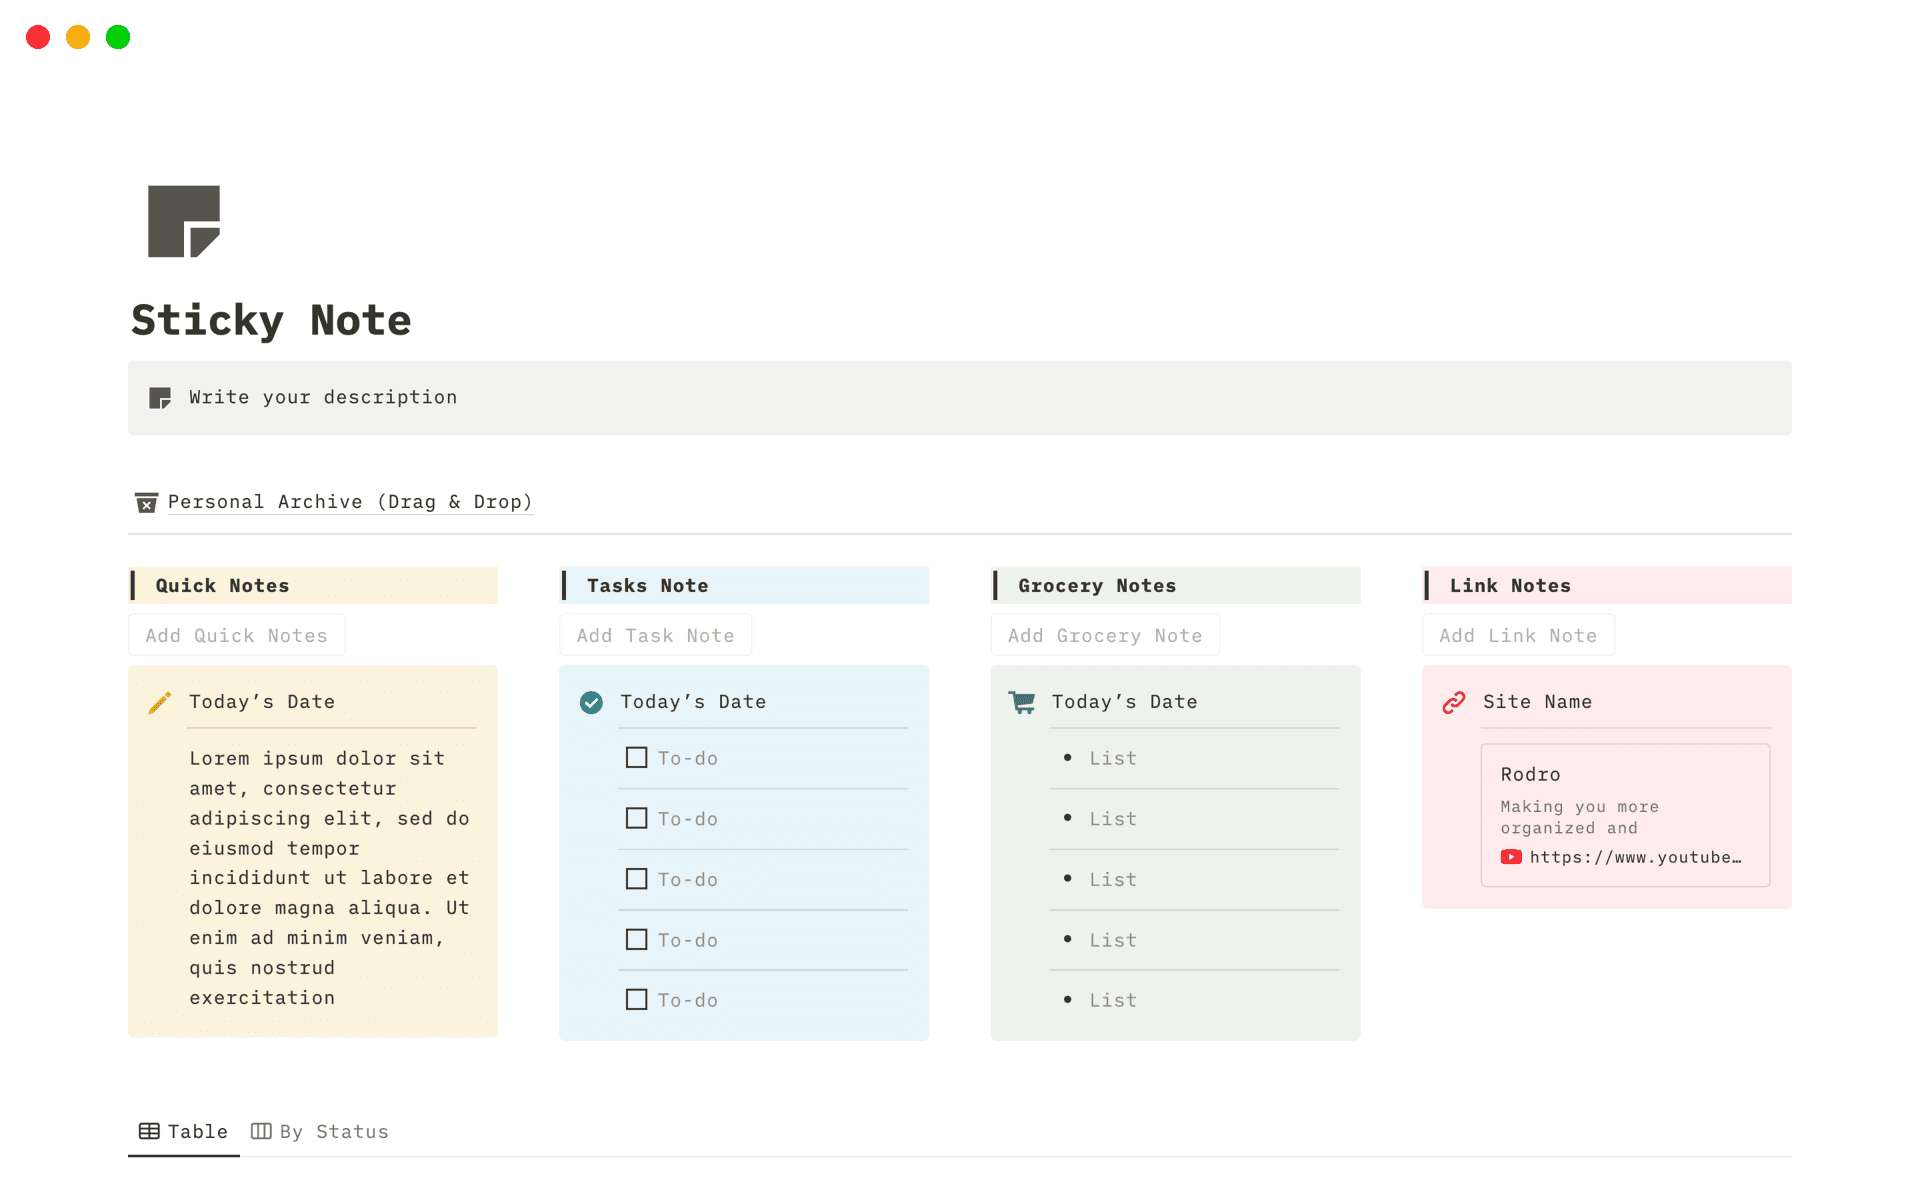The width and height of the screenshot is (1920, 1200).
Task: Click the Add Grocery Note button
Action: [1104, 634]
